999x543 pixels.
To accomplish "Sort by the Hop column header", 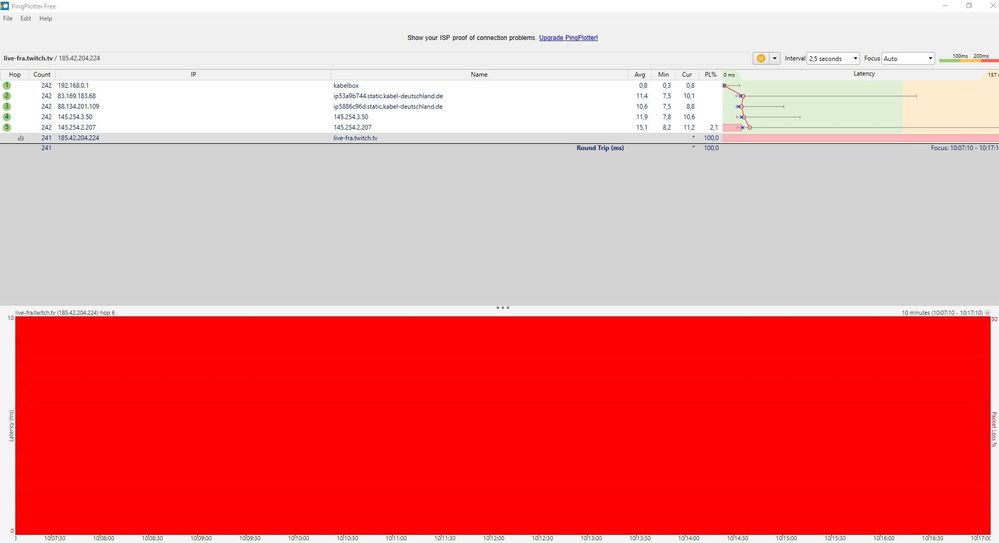I will click(x=15, y=75).
